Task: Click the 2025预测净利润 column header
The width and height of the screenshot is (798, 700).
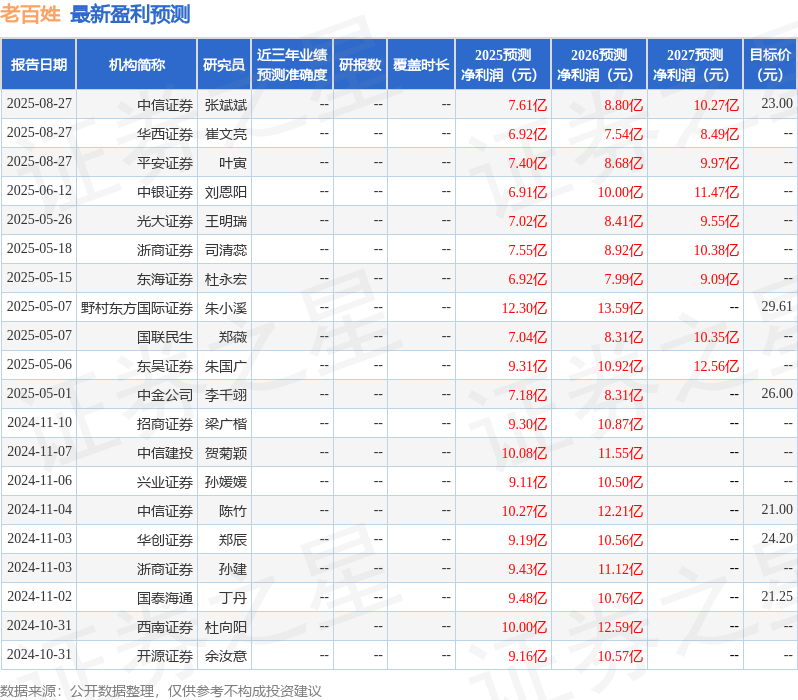Action: coord(503,65)
